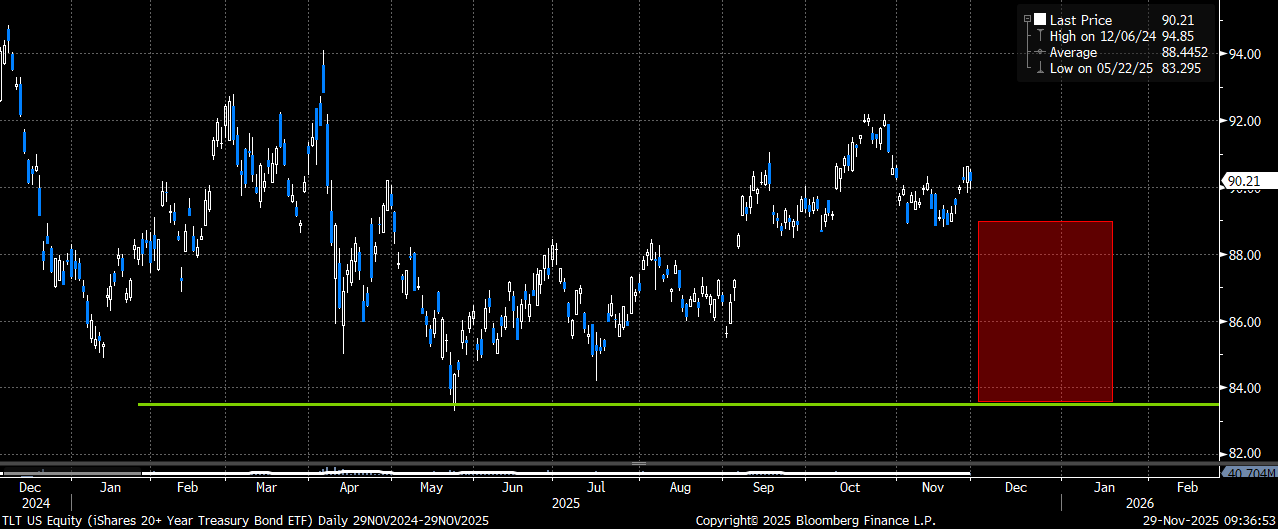Click the Mar month axis label
The width and height of the screenshot is (1278, 529).
point(266,488)
